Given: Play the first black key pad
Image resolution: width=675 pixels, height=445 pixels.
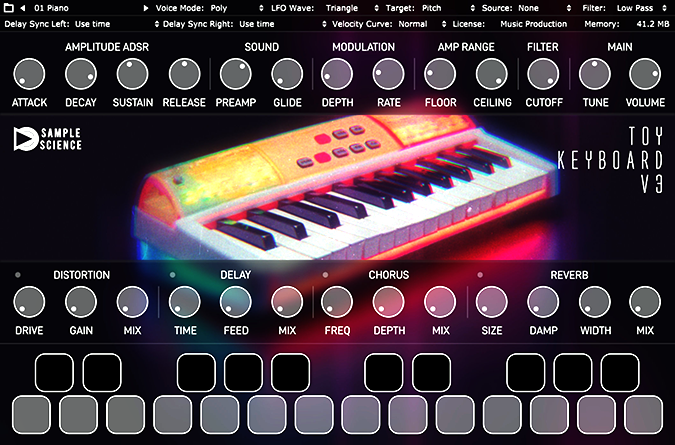Looking at the screenshot, I should 54,372.
